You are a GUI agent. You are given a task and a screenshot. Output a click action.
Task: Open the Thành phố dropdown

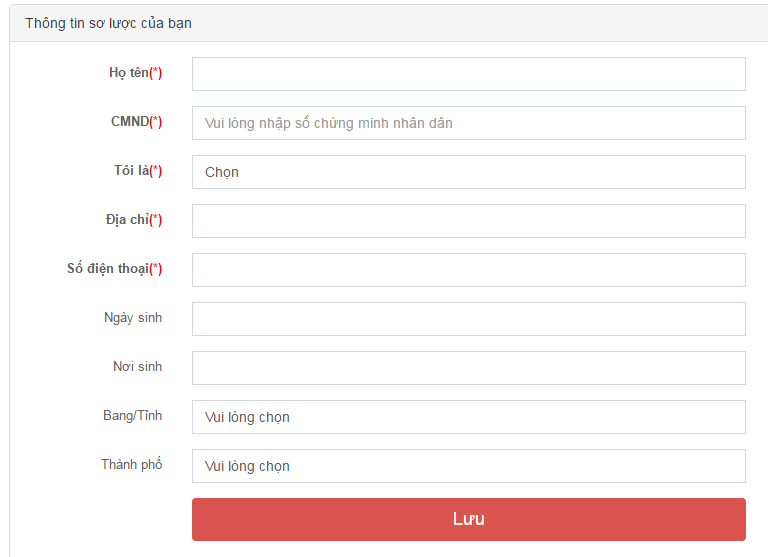pos(468,466)
